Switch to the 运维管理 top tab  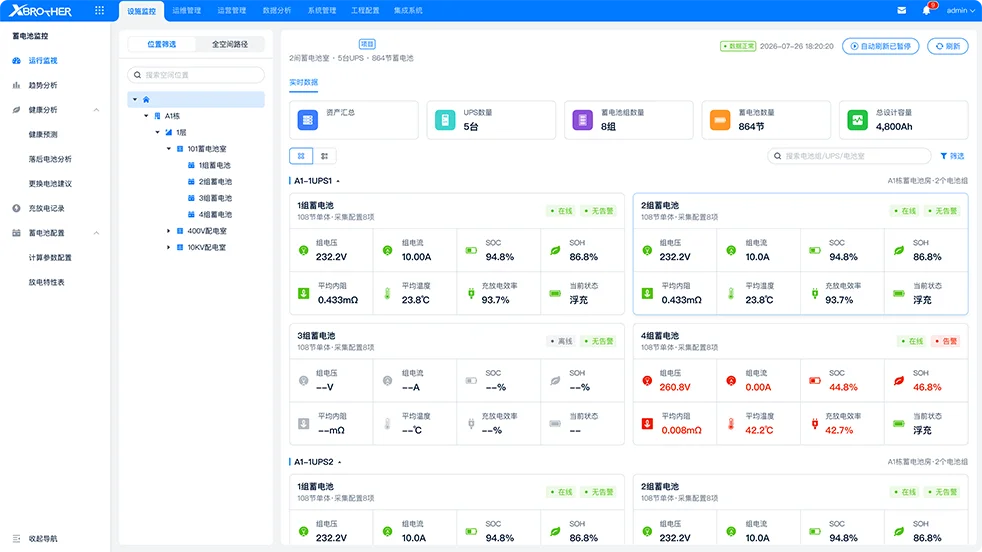tap(187, 11)
